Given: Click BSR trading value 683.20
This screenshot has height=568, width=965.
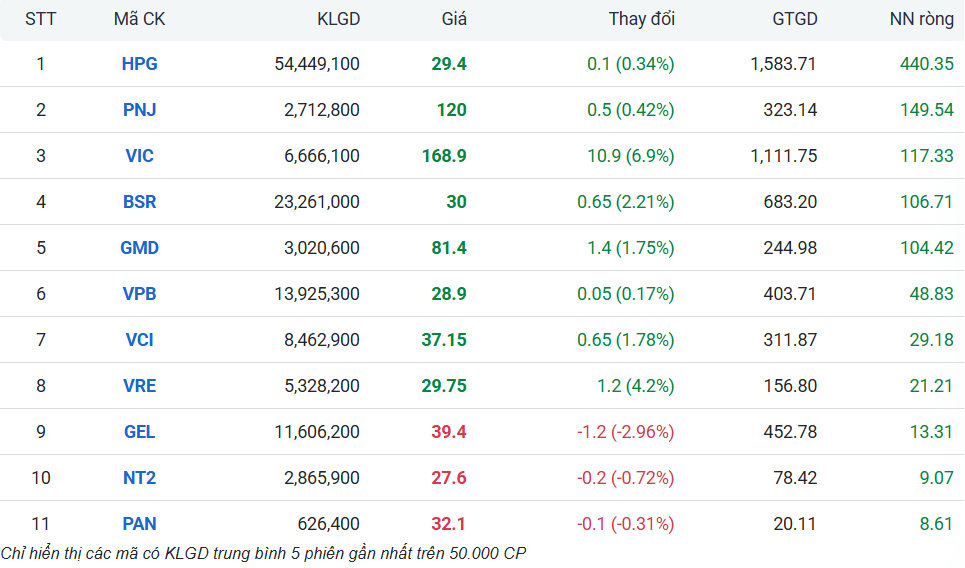Looking at the screenshot, I should tap(790, 202).
